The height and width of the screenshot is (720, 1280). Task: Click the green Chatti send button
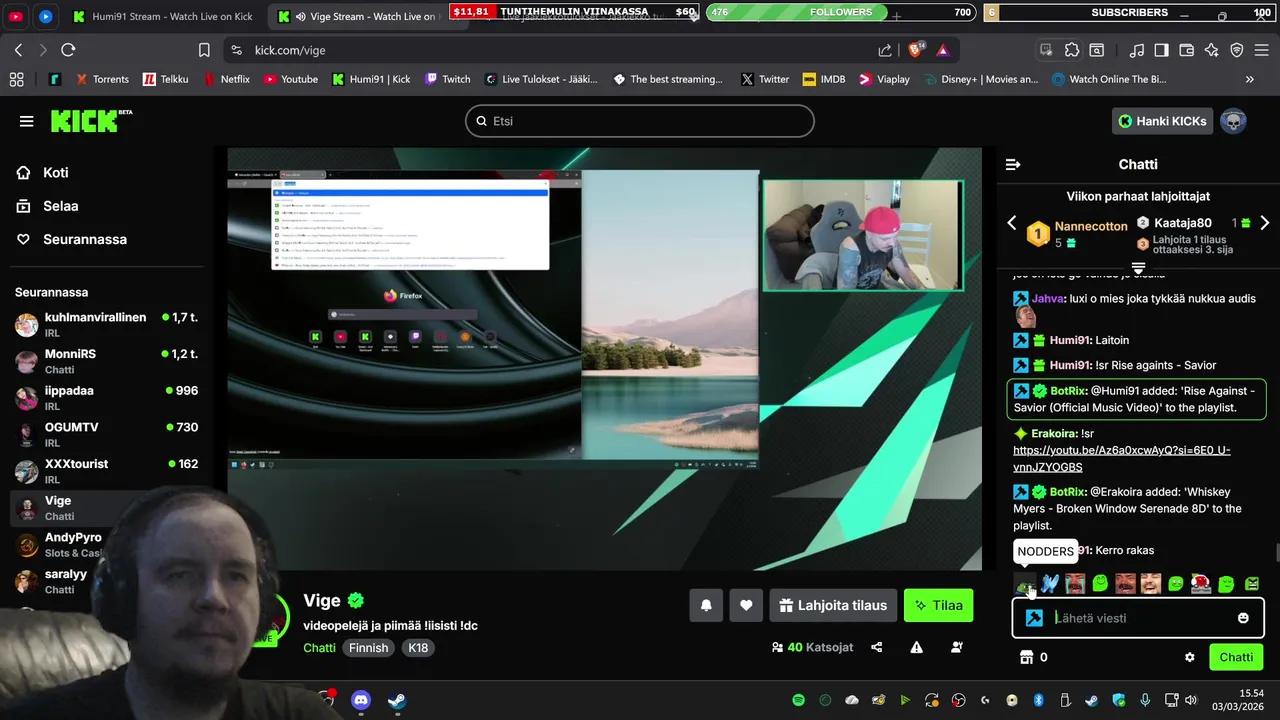pos(1236,657)
